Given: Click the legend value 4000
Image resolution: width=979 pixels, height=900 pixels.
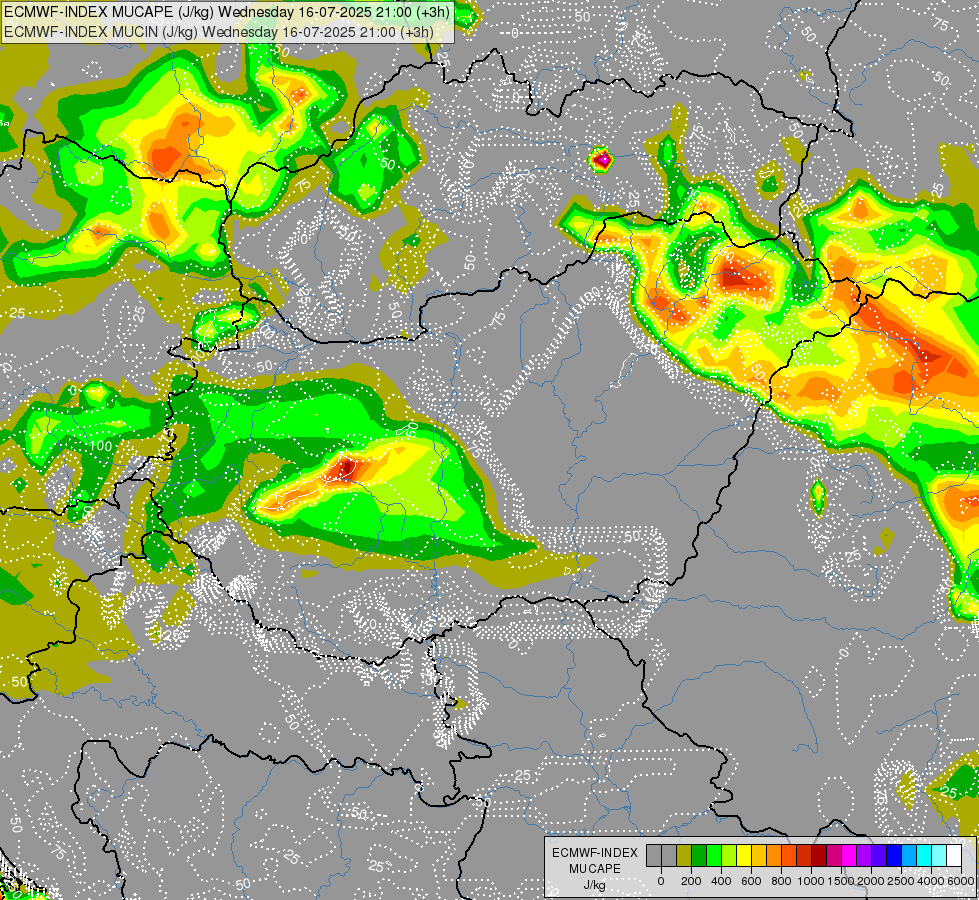Looking at the screenshot, I should 931,881.
